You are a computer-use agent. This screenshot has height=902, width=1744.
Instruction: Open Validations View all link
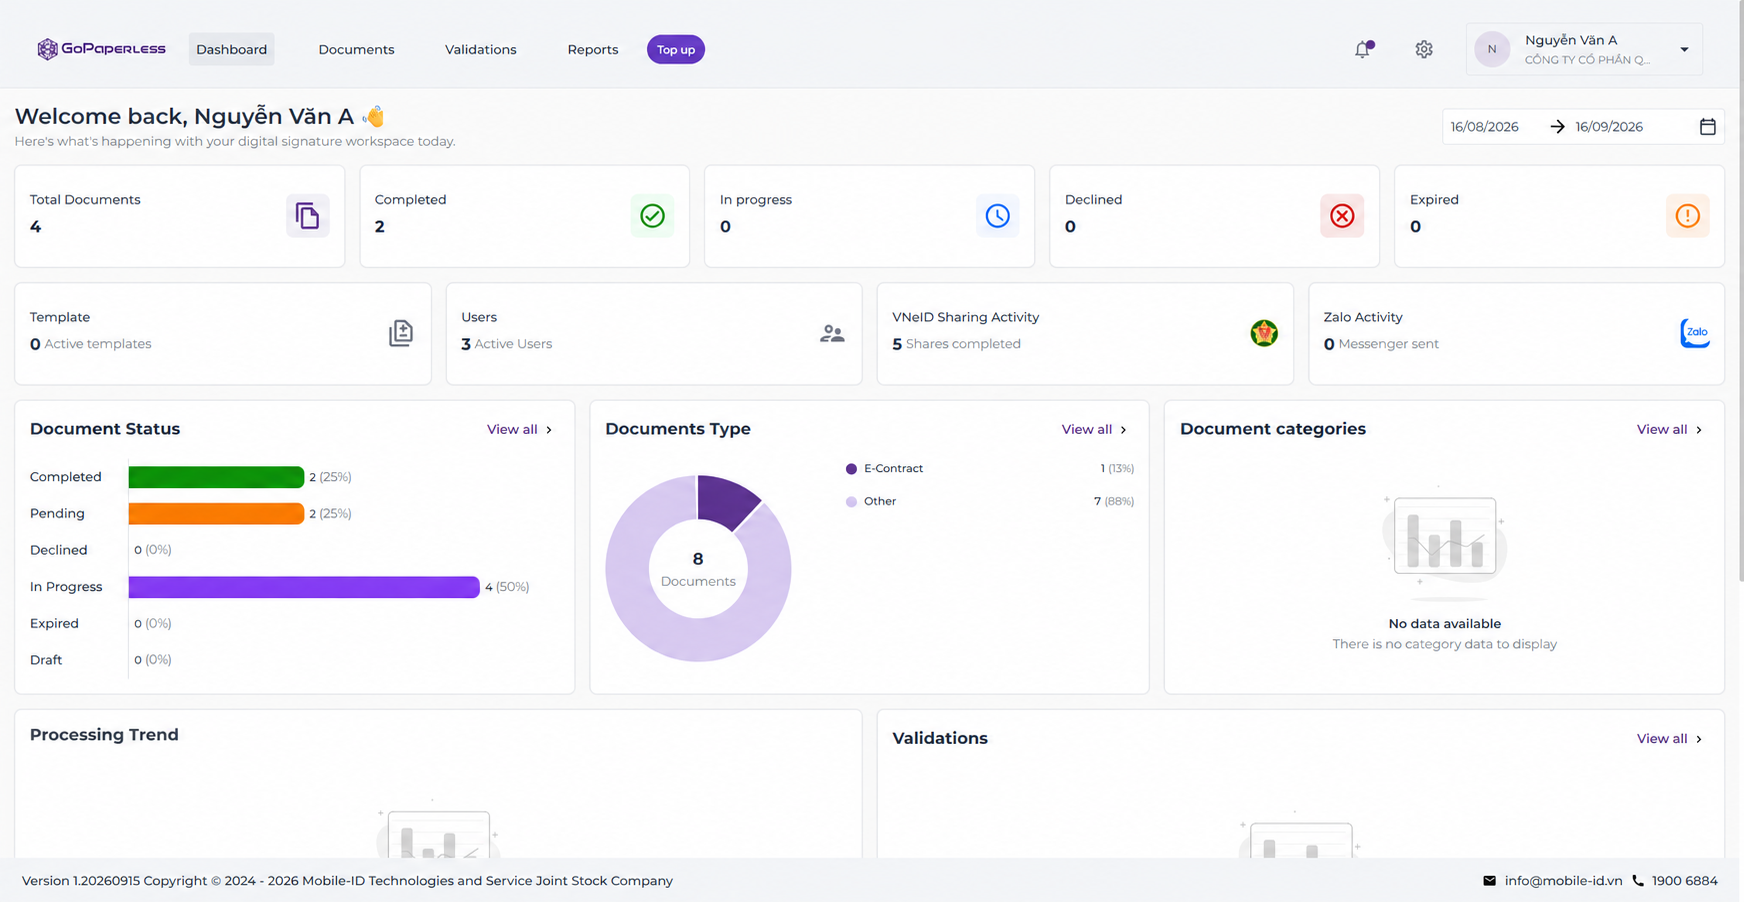coord(1669,739)
